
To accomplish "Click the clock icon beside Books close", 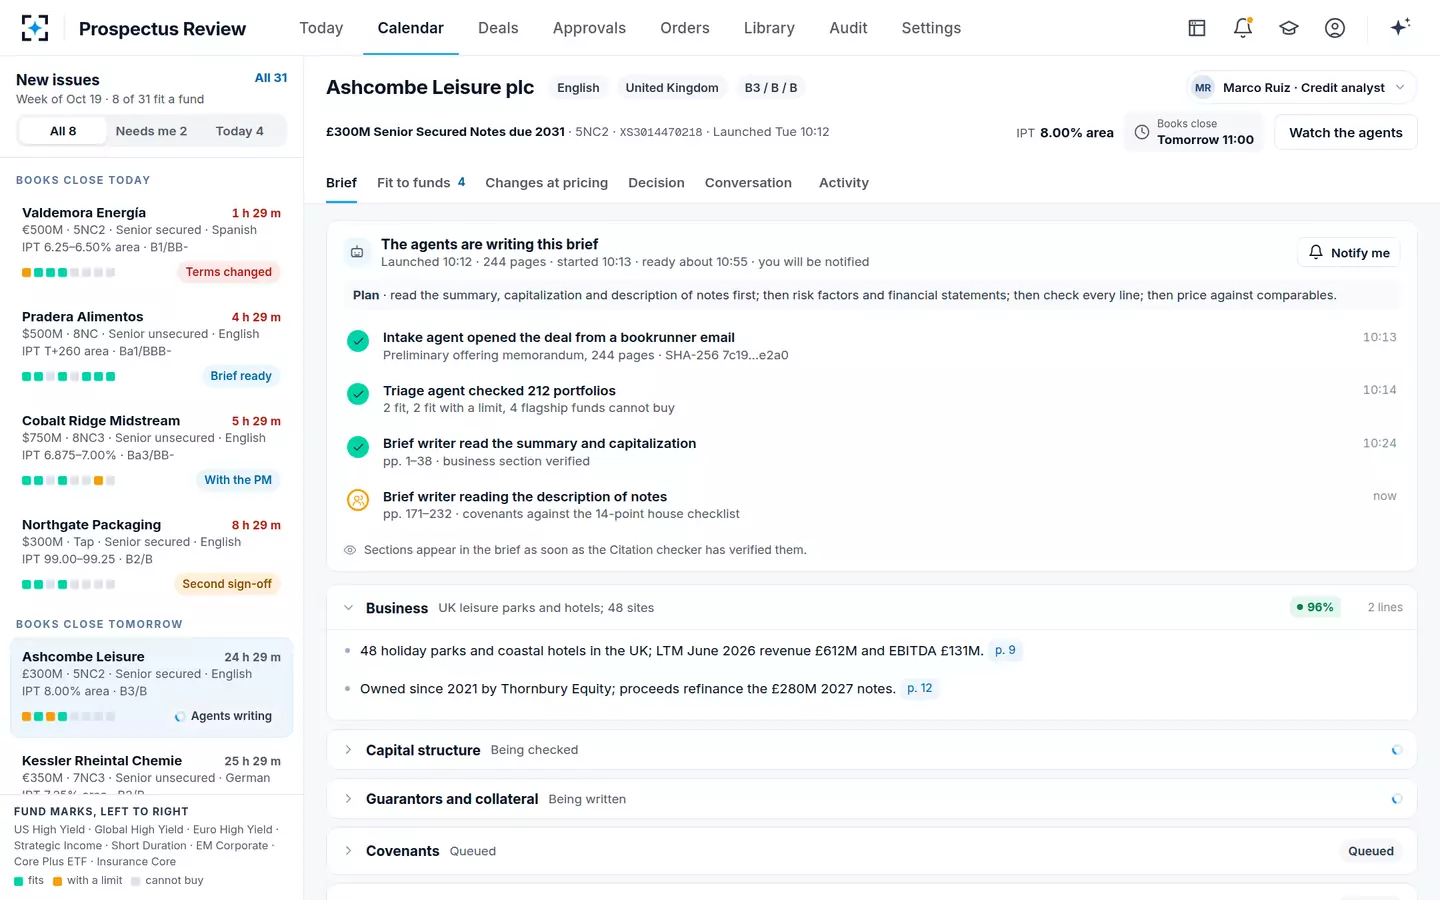I will point(1142,132).
